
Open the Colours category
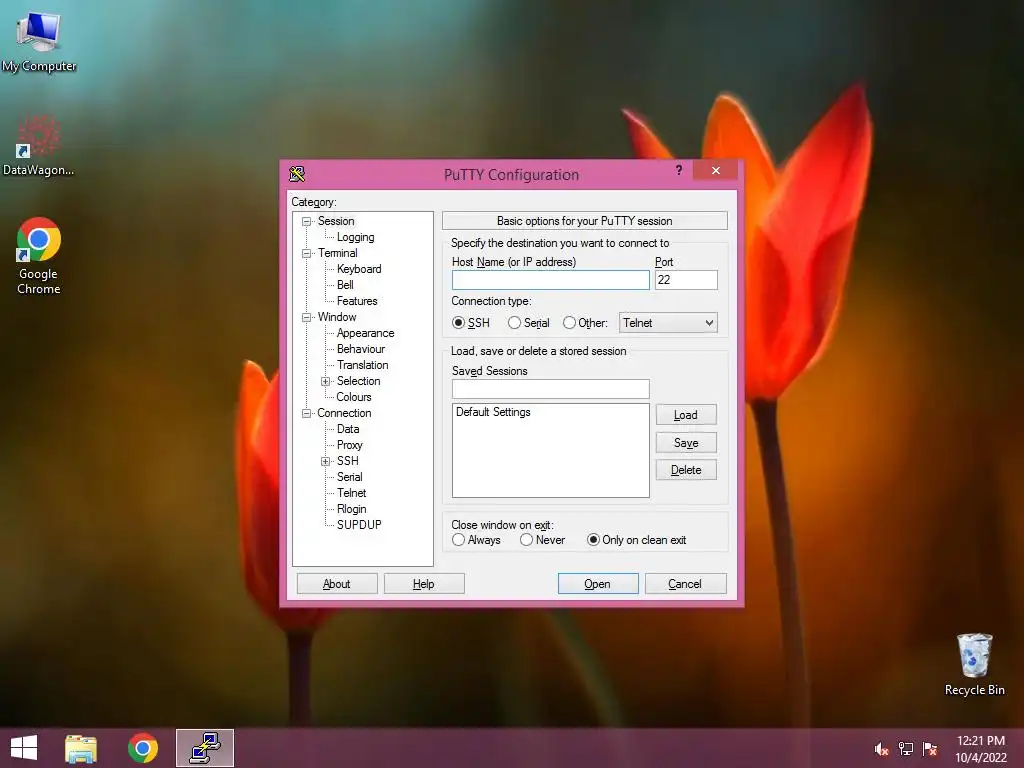(353, 397)
